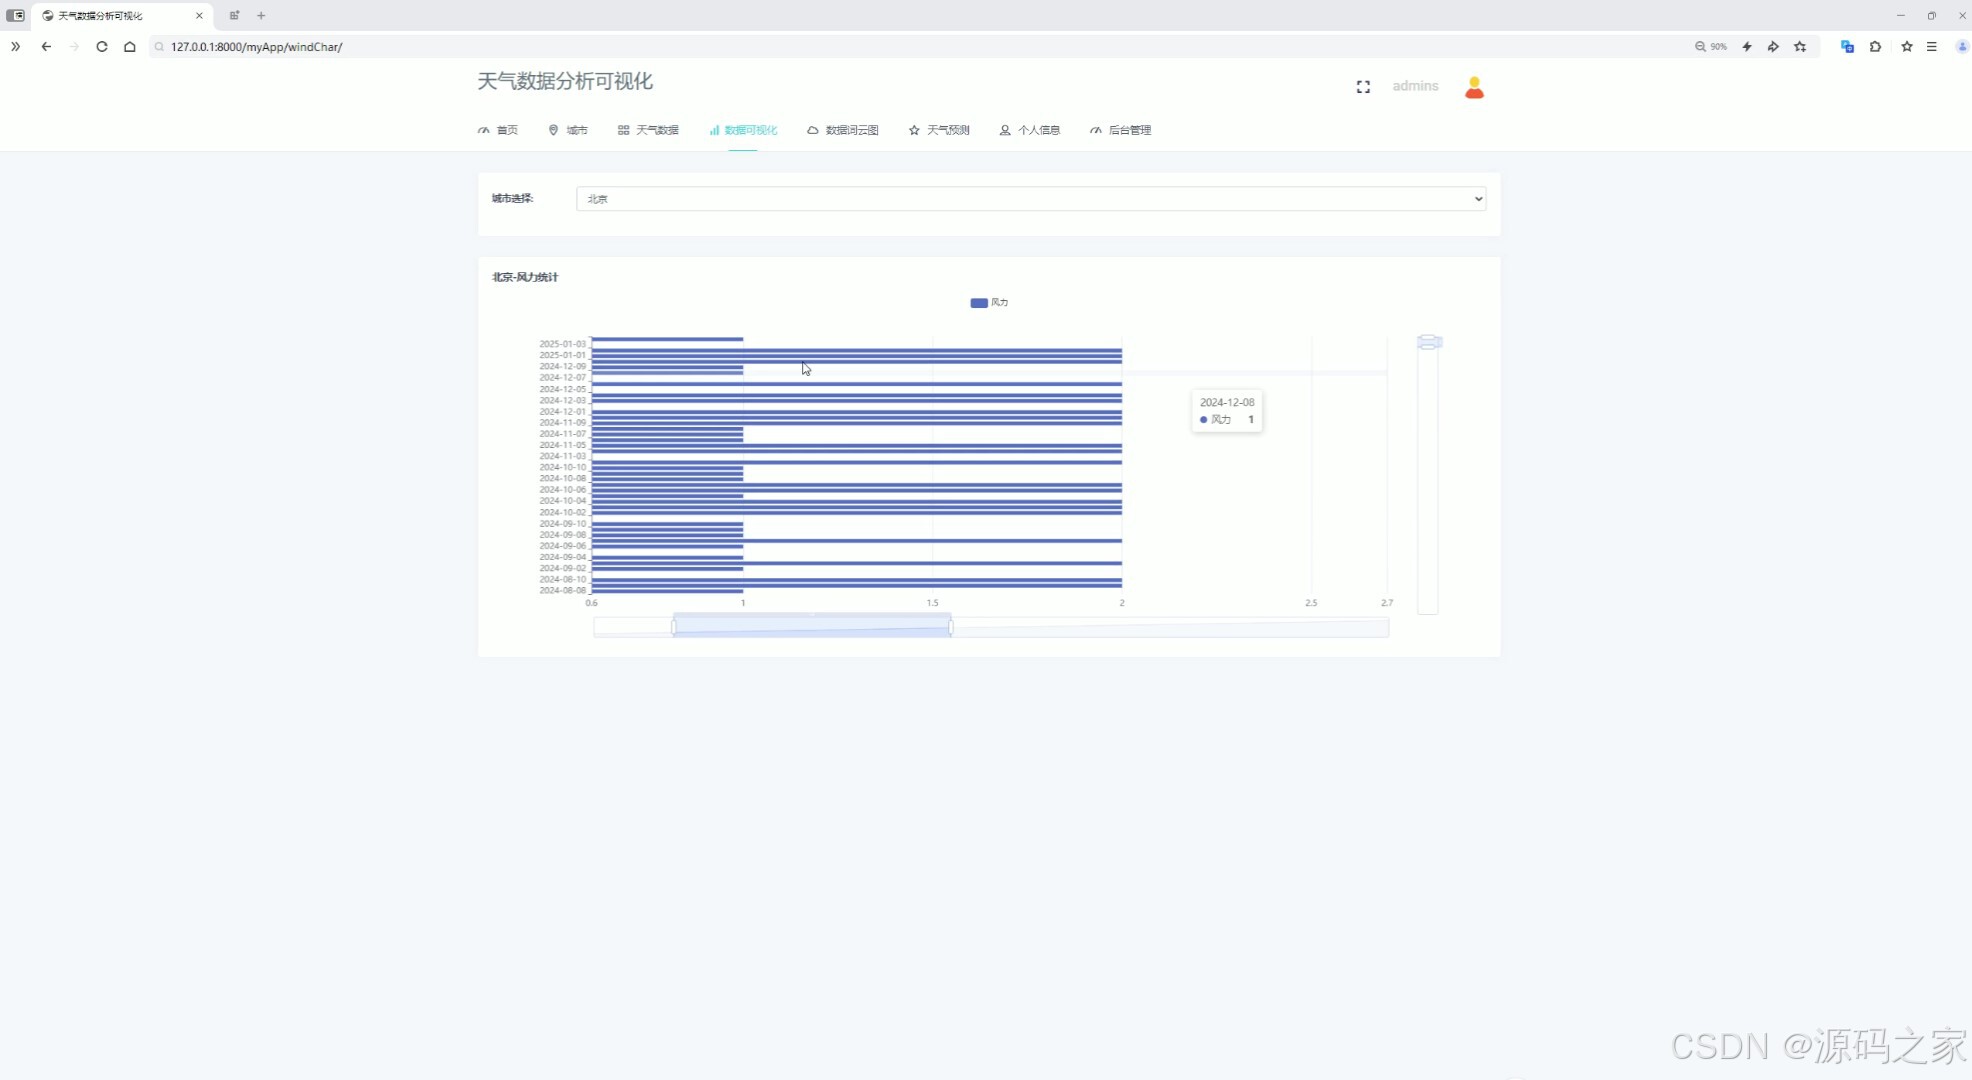Click the translate extension icon

[1847, 47]
